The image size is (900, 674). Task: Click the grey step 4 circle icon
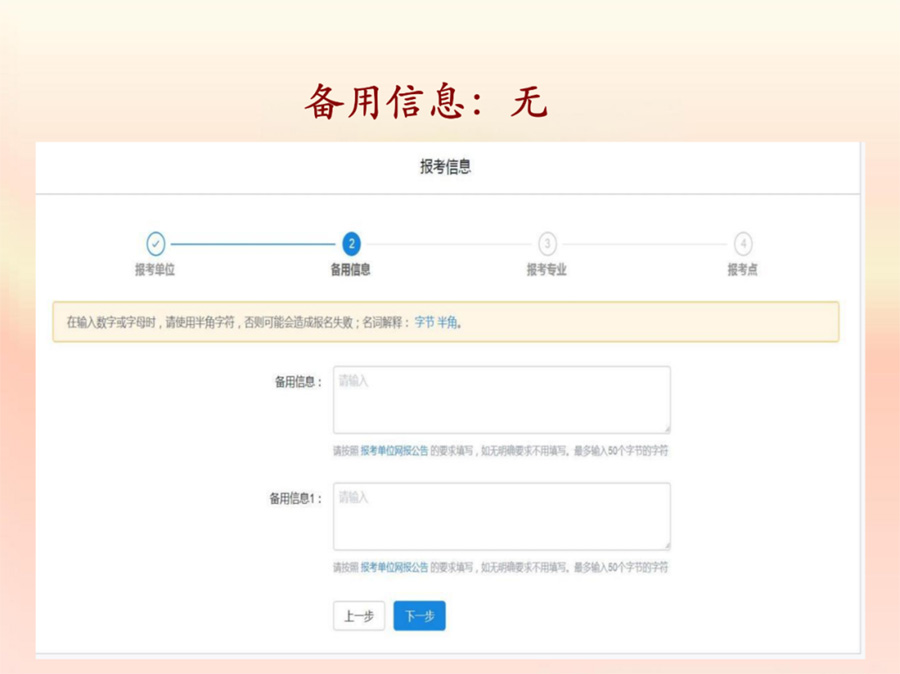coord(742,244)
